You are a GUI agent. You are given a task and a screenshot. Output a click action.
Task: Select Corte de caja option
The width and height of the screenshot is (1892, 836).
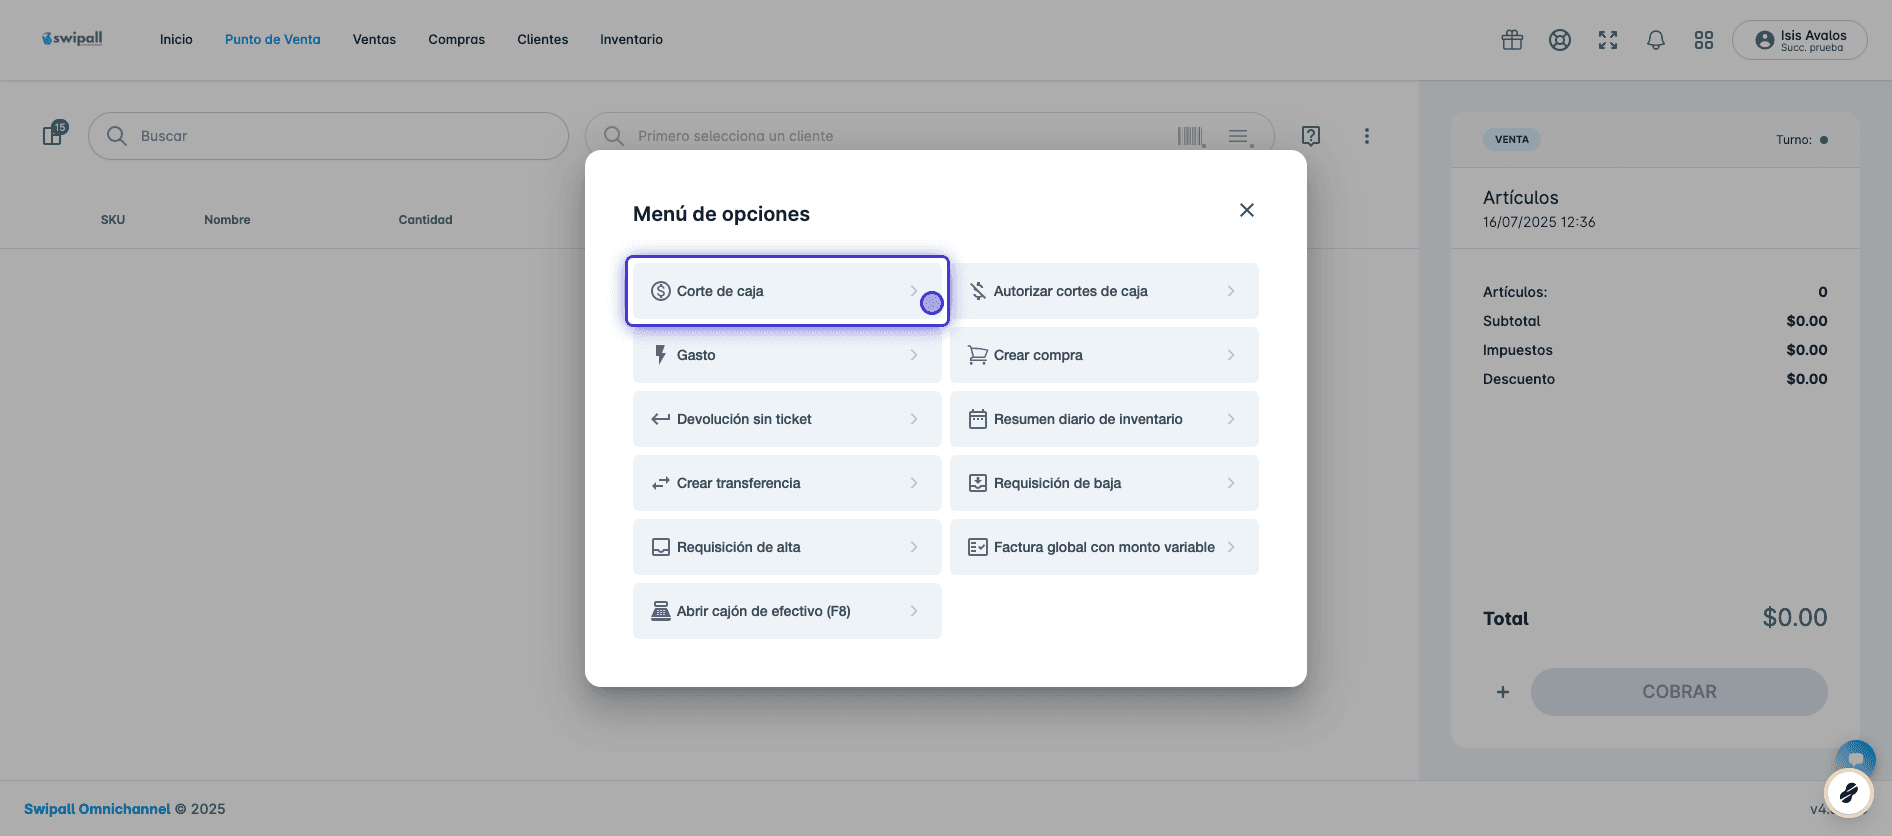click(787, 291)
